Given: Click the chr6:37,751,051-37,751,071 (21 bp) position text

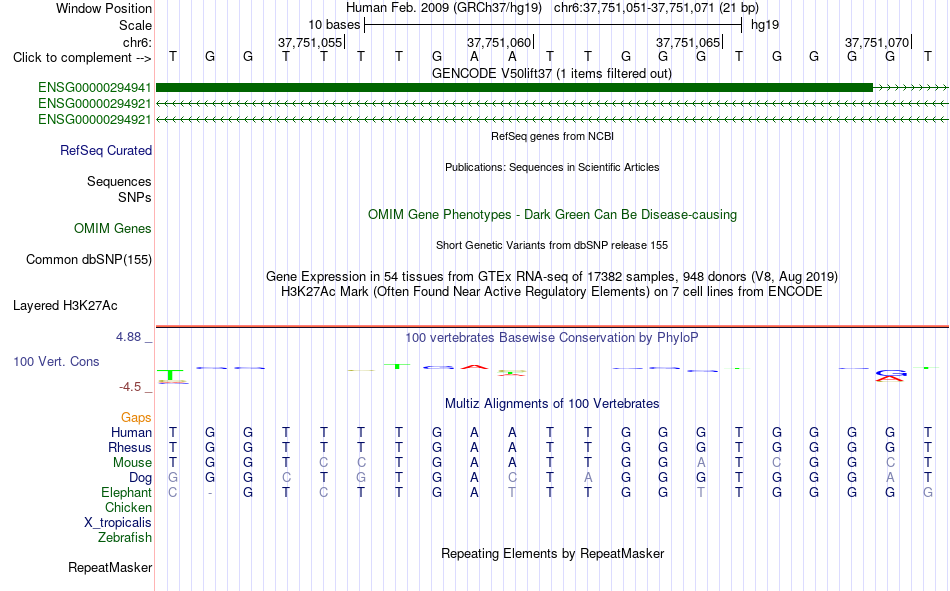Looking at the screenshot, I should coord(656,8).
